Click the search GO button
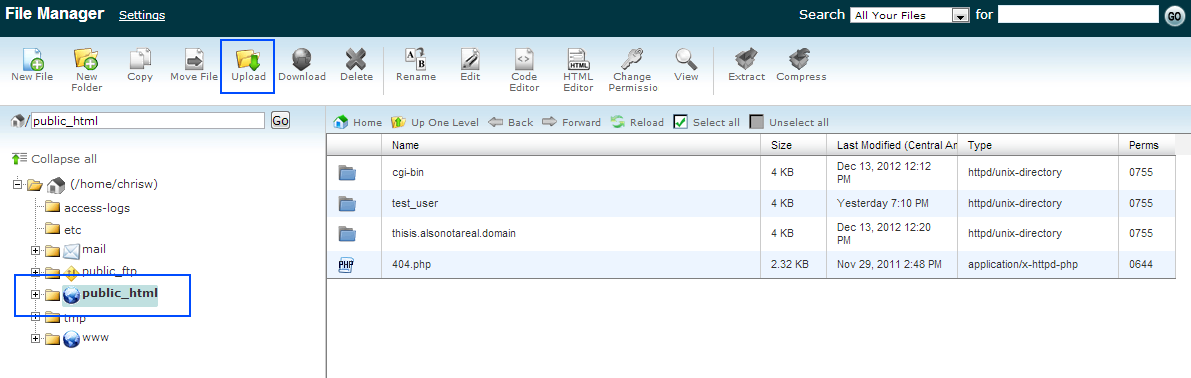 pyautogui.click(x=1174, y=16)
